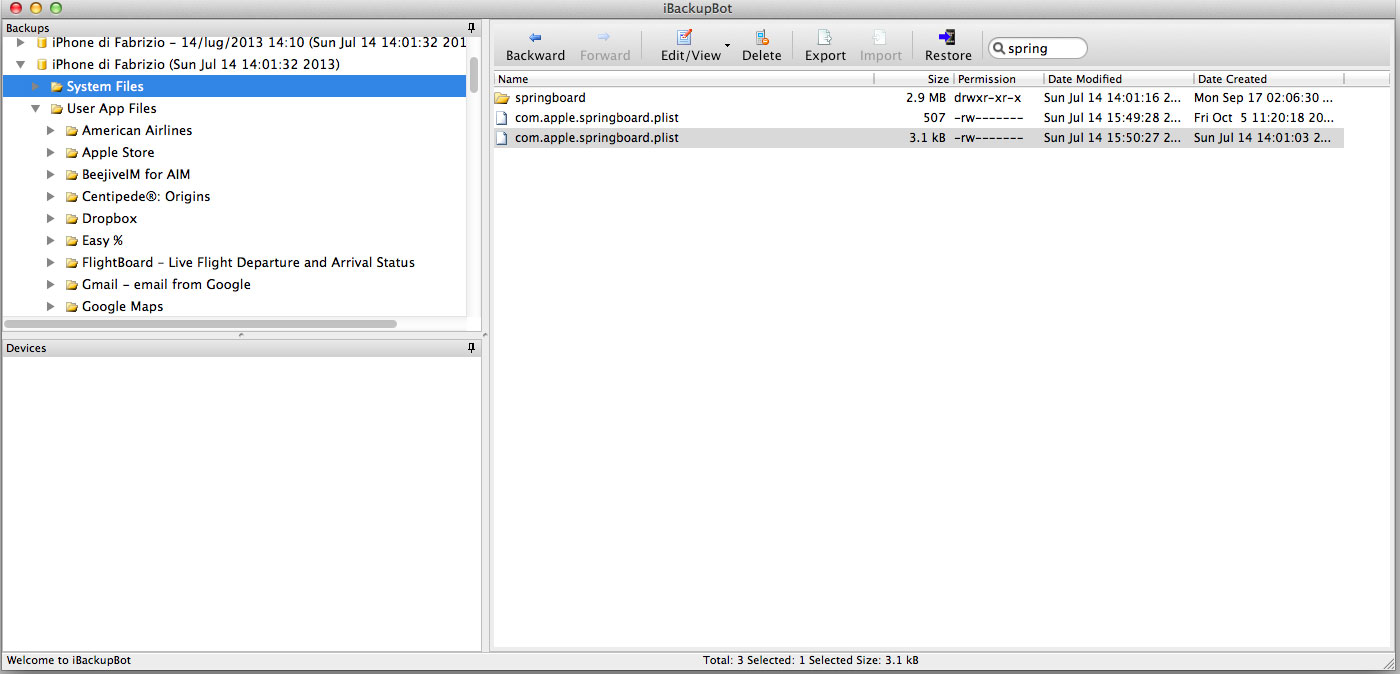This screenshot has height=674, width=1400.
Task: Expand the Centipede Origins folder
Action: pos(51,196)
